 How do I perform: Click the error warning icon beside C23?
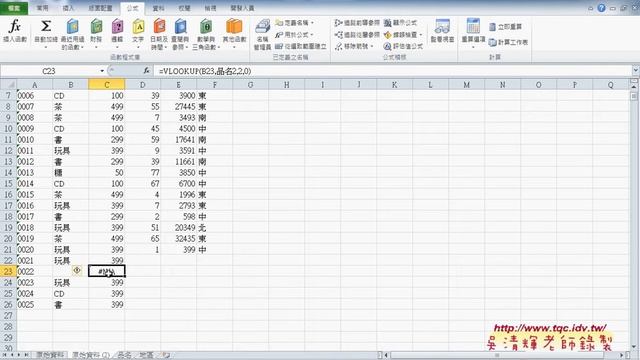[x=77, y=270]
